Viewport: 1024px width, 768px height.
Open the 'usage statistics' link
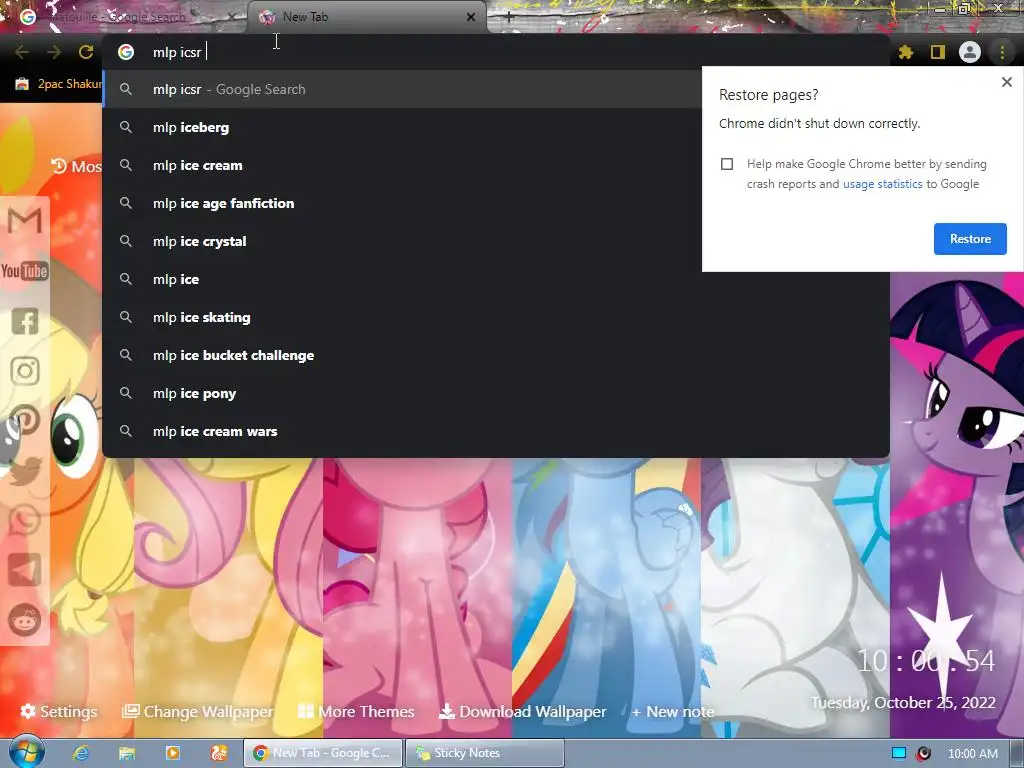pos(882,184)
